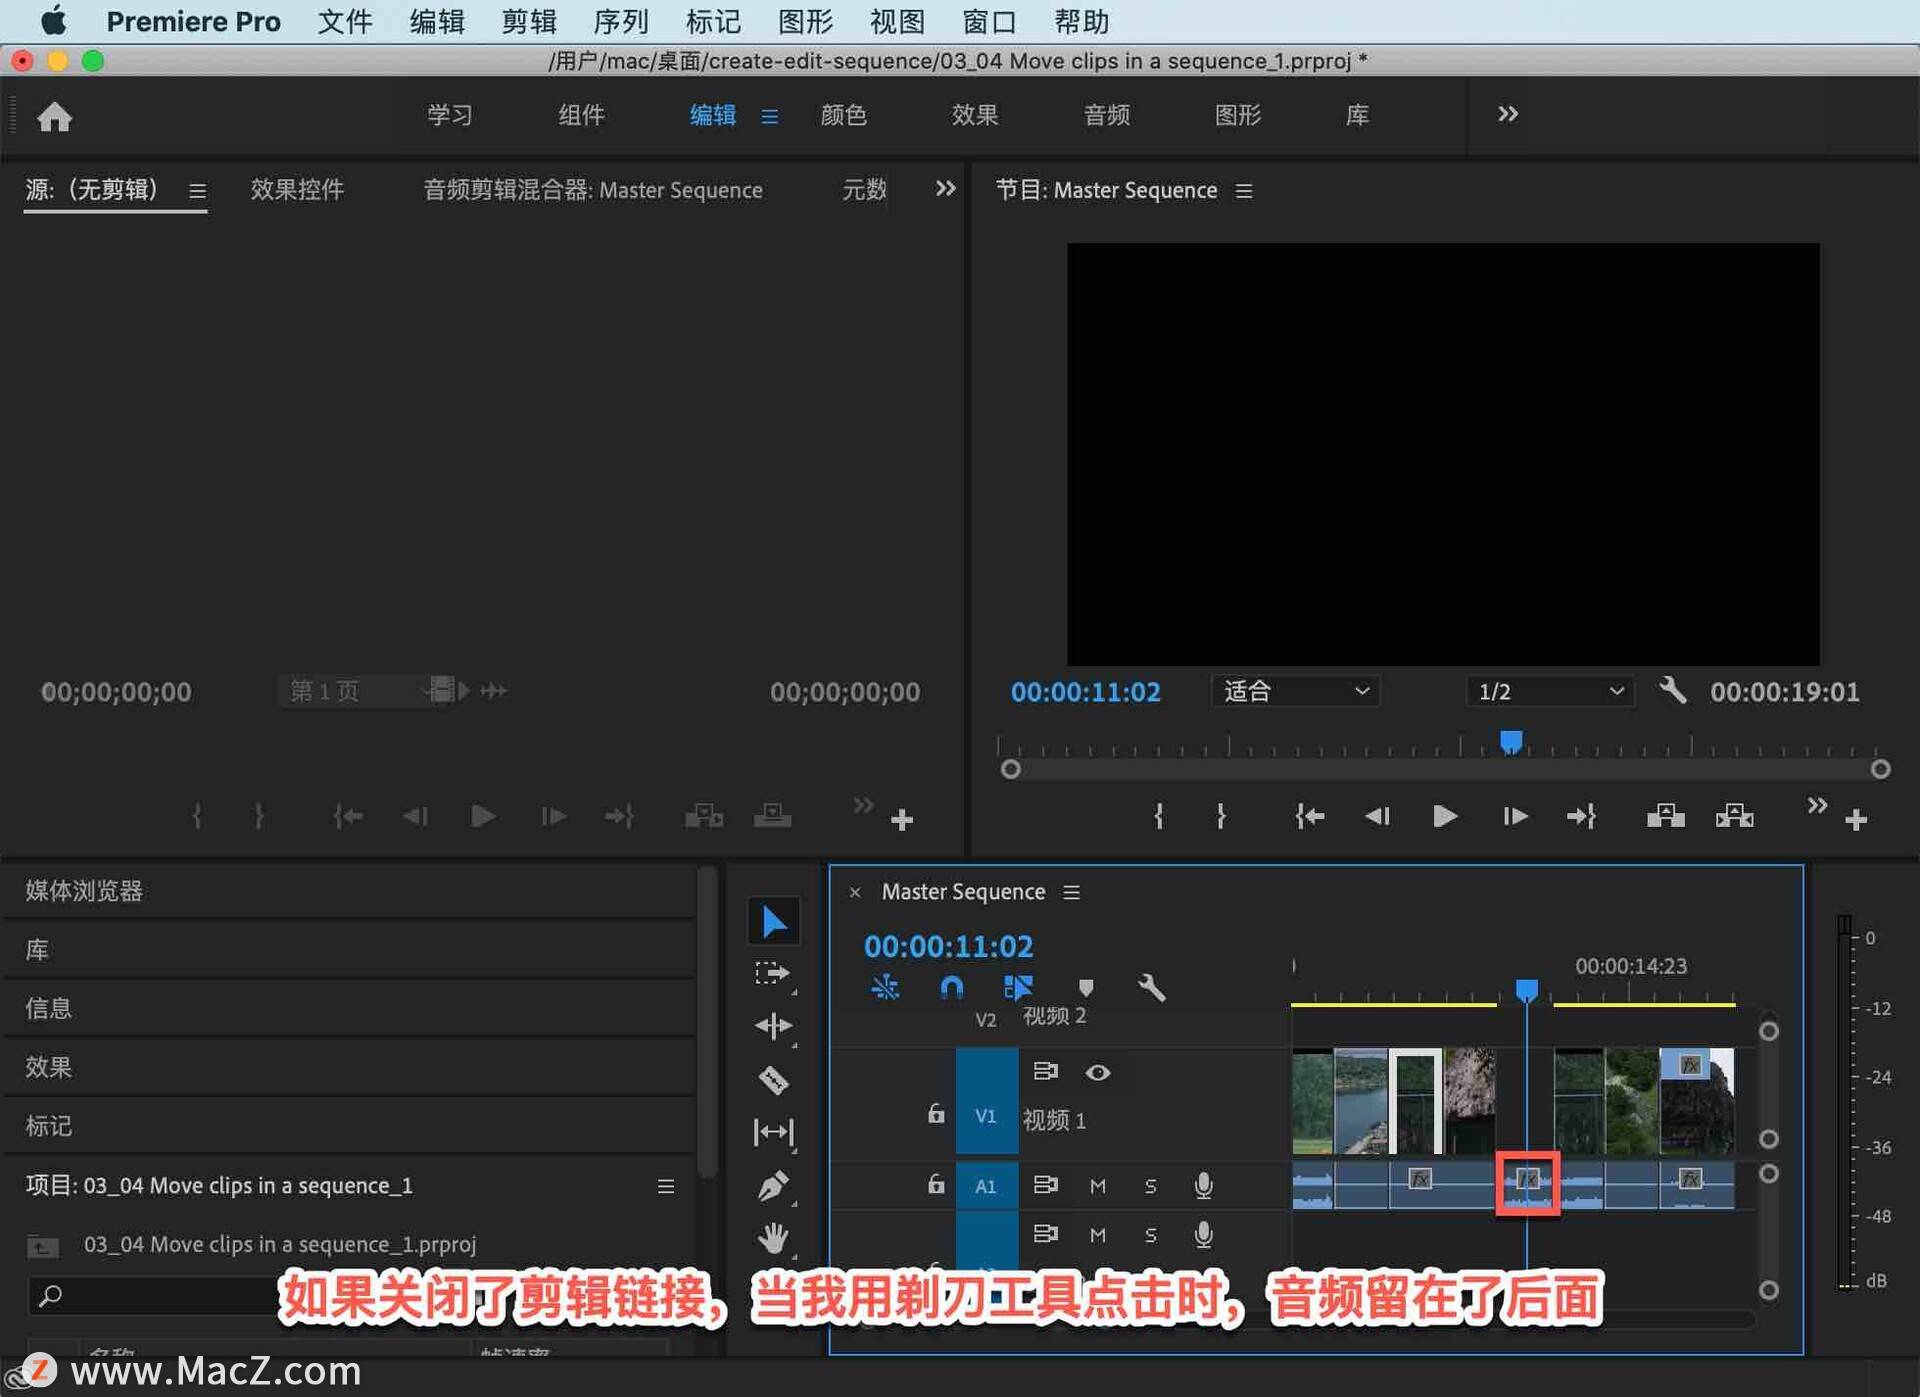Mute the A1 audio track
The width and height of the screenshot is (1920, 1397).
1097,1185
